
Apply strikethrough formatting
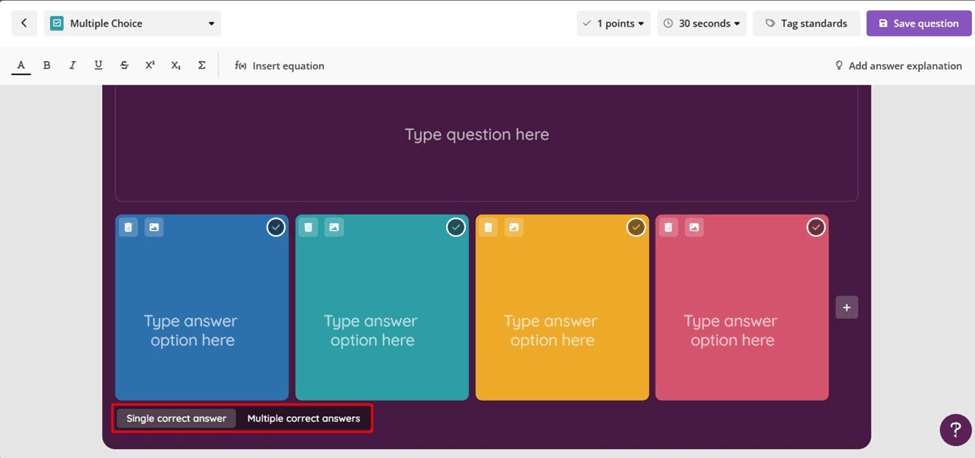coord(124,65)
